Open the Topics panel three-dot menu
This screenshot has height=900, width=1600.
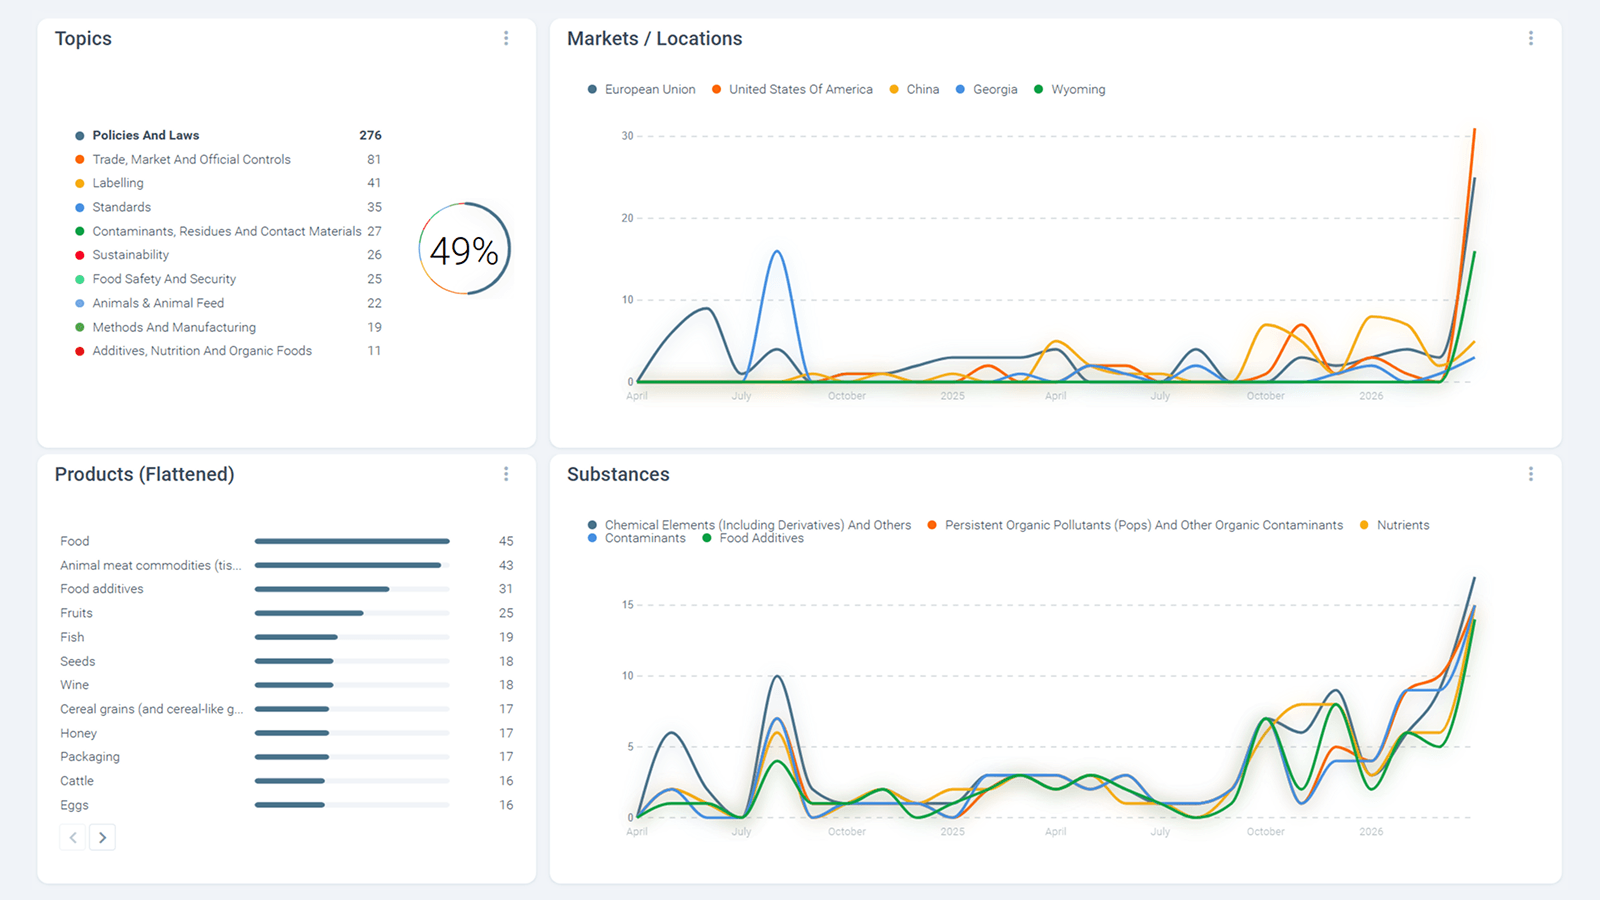pos(506,38)
